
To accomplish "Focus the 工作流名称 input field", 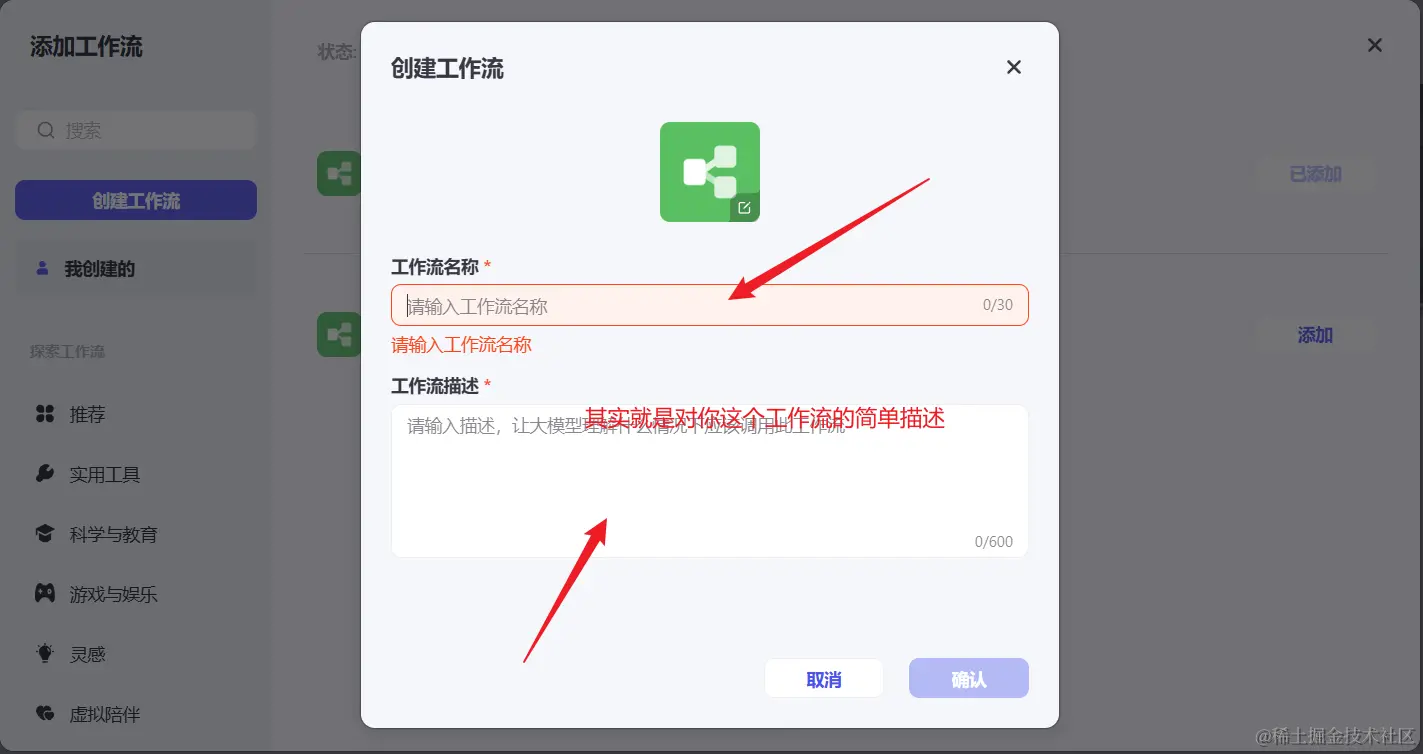I will pyautogui.click(x=709, y=305).
